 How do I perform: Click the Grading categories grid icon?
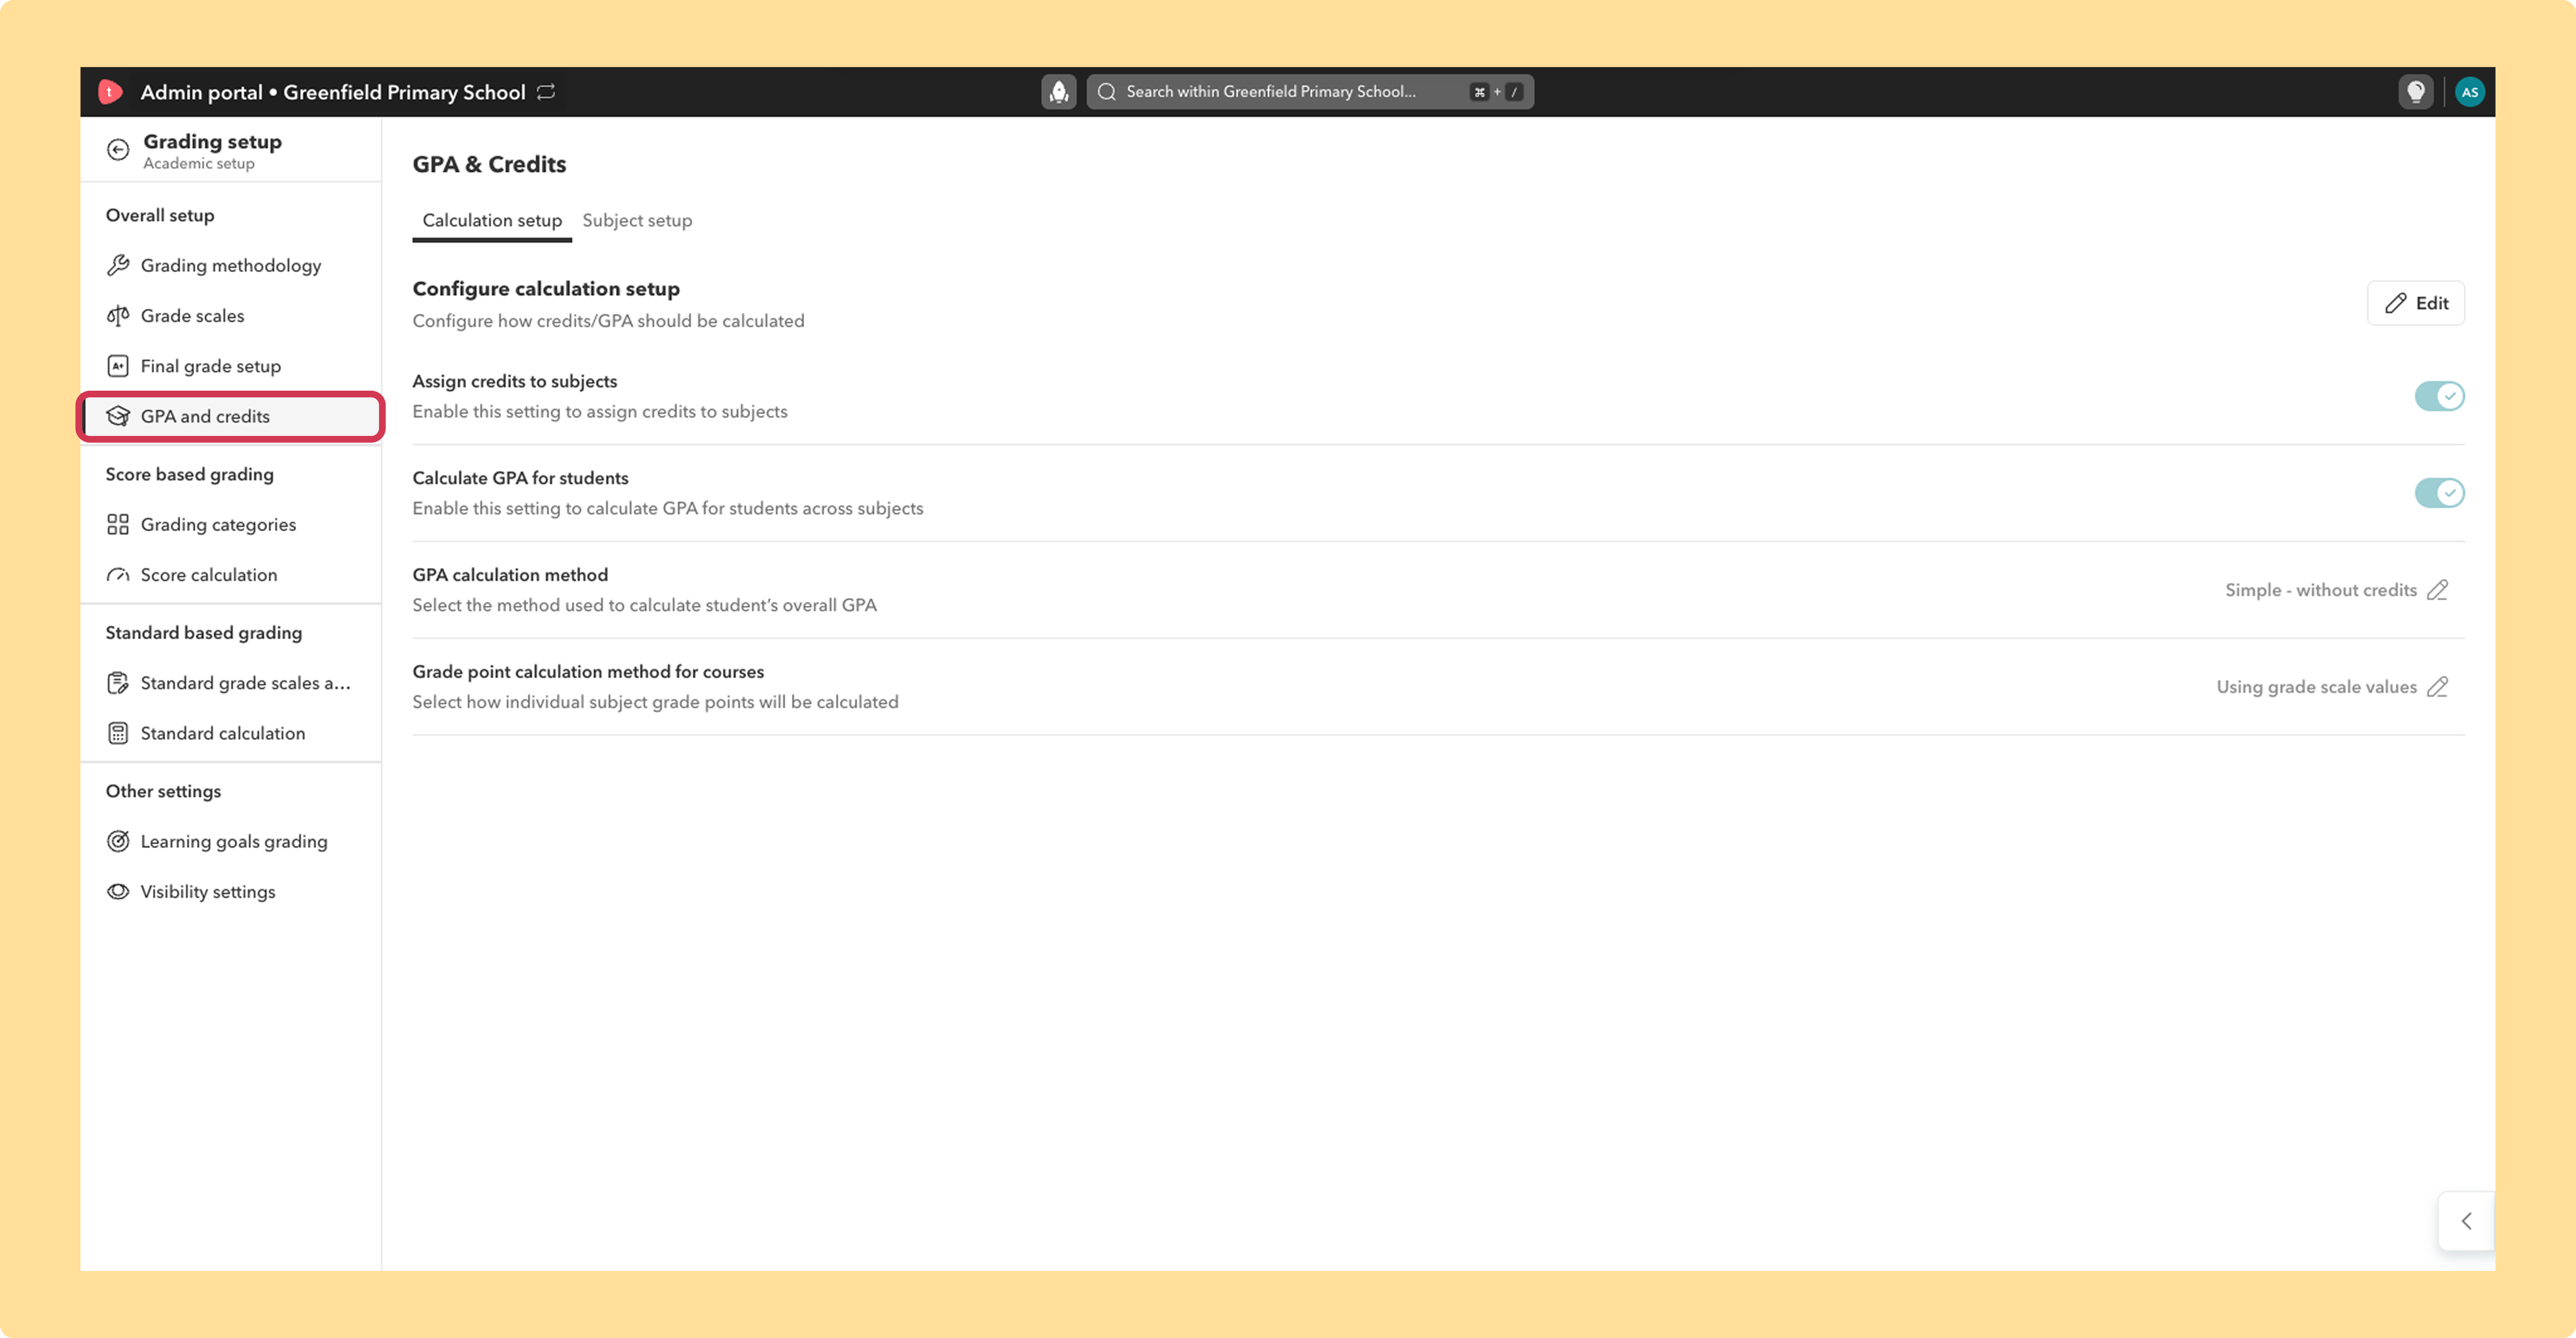tap(118, 525)
